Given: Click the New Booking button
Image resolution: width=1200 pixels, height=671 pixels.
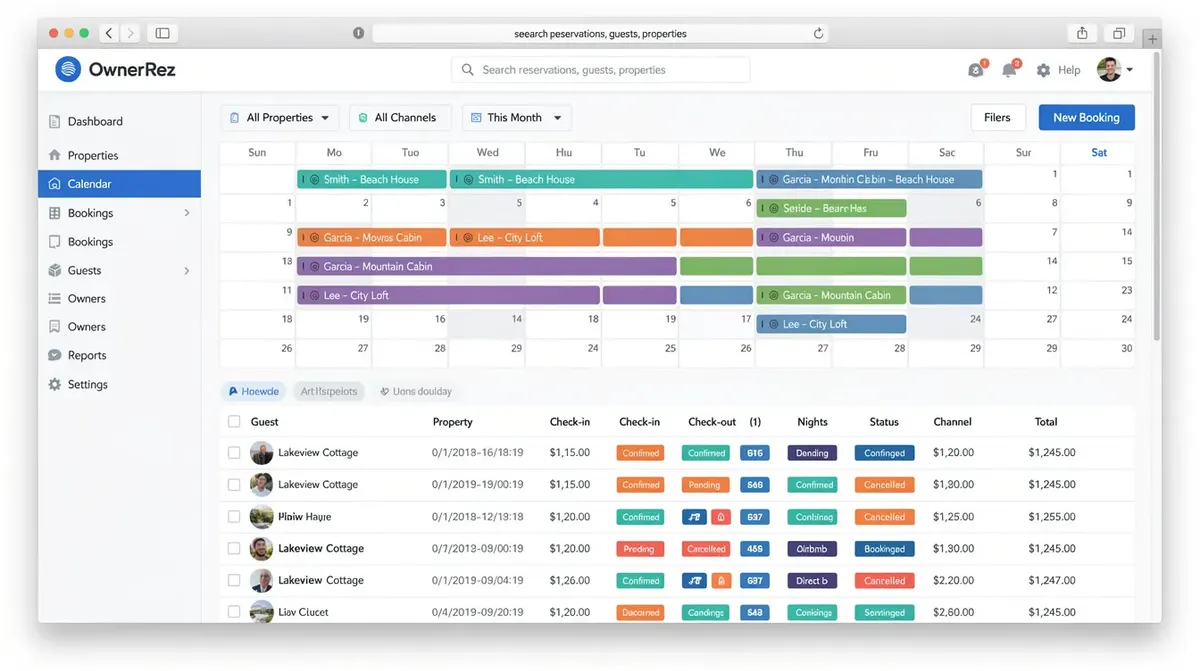Looking at the screenshot, I should (1086, 118).
